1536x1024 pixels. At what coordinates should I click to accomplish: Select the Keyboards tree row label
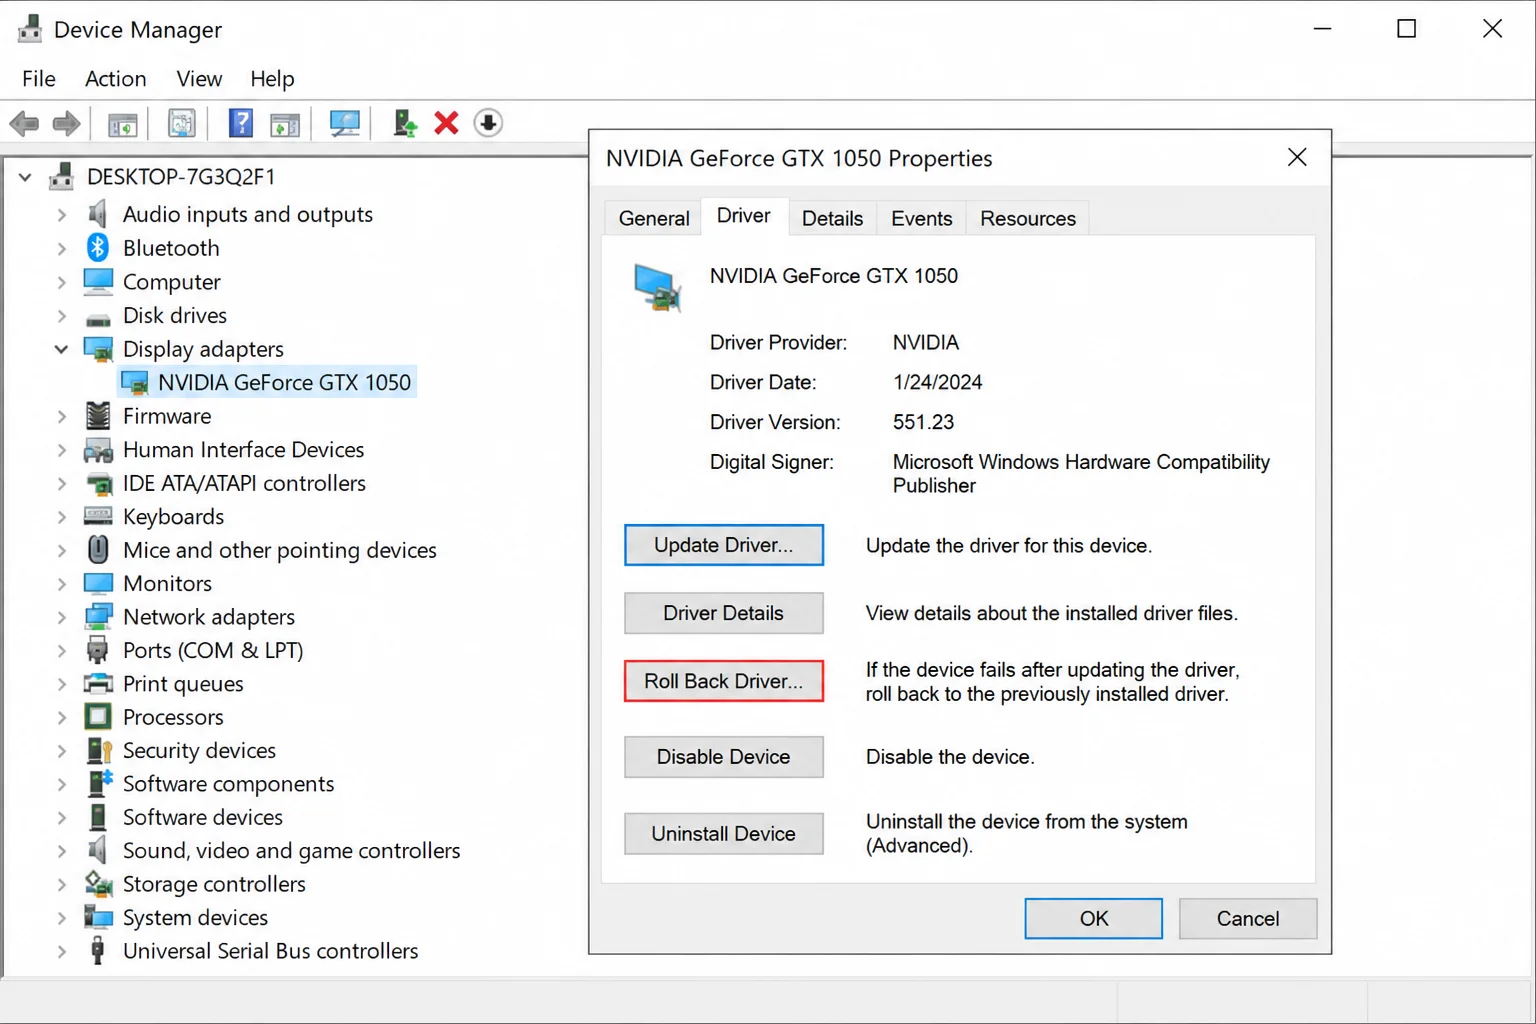pyautogui.click(x=173, y=516)
